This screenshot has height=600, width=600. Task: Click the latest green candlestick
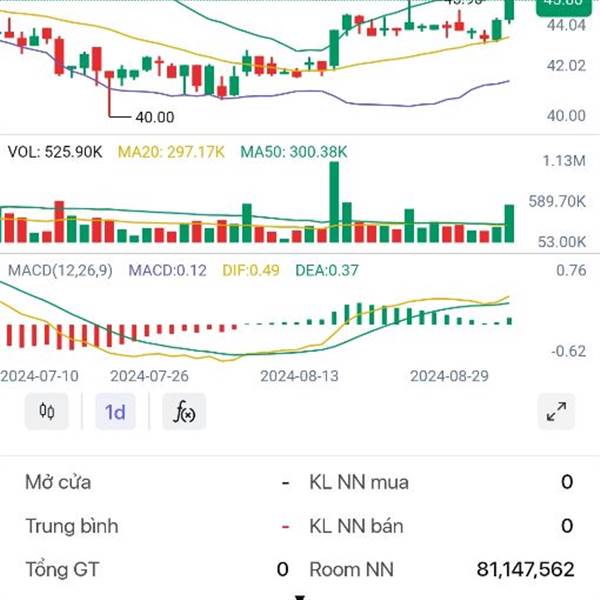(509, 10)
